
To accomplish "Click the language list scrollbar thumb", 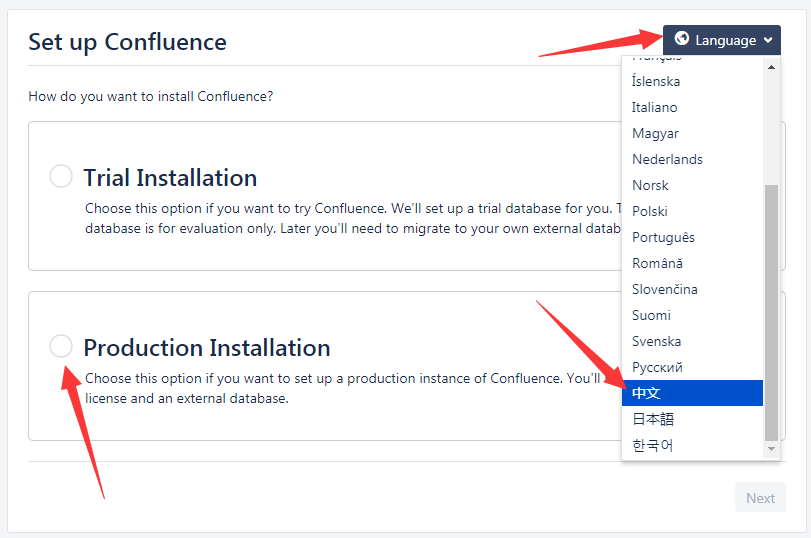I will (771, 312).
